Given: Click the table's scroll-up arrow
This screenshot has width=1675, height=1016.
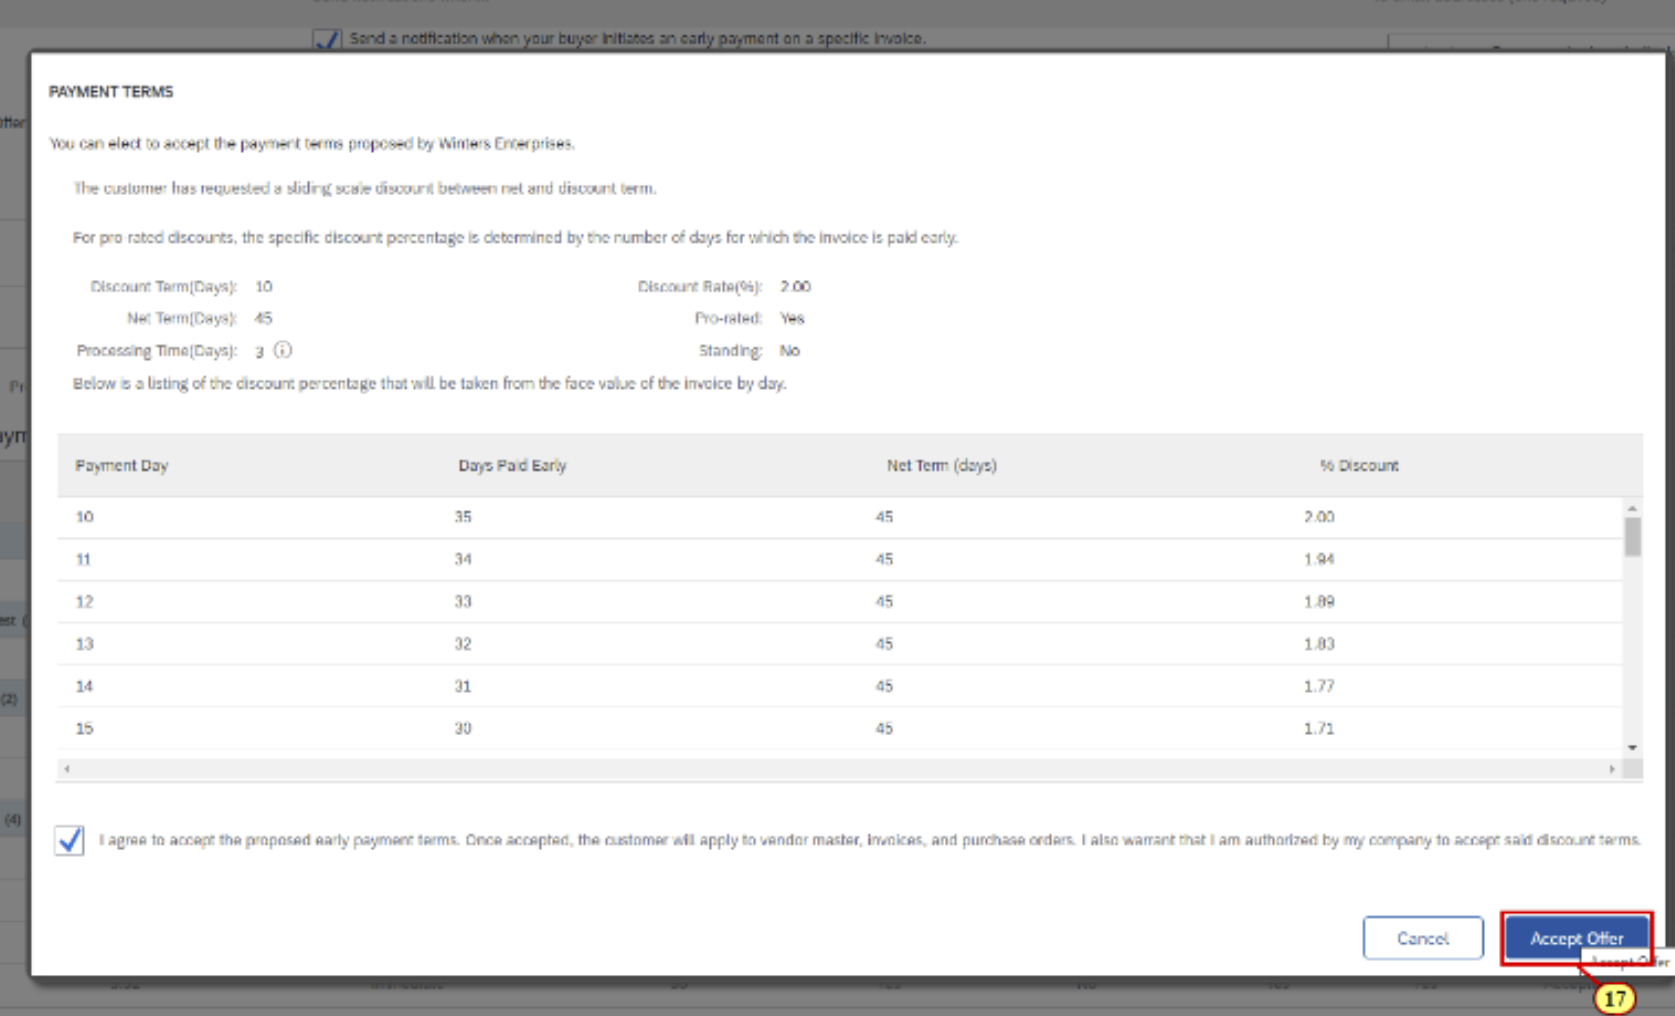Looking at the screenshot, I should pos(1630,507).
